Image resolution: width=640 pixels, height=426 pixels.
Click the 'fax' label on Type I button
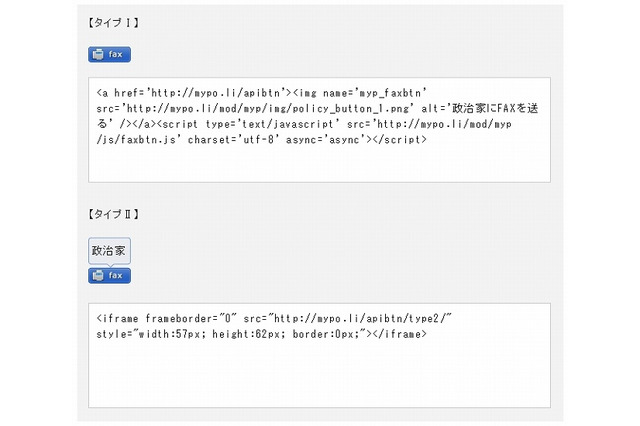(116, 55)
